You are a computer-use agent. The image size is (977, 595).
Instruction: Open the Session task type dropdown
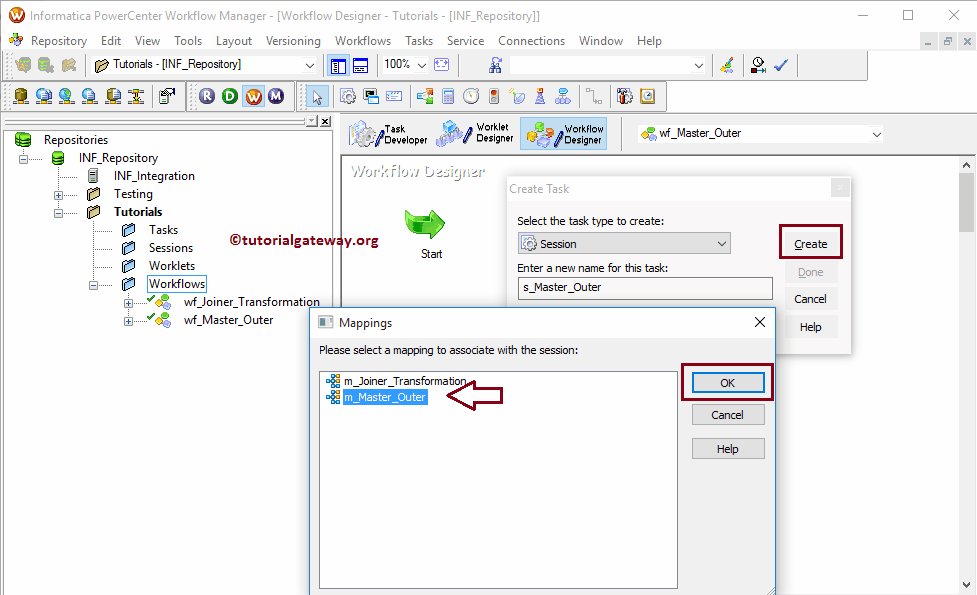coord(722,244)
